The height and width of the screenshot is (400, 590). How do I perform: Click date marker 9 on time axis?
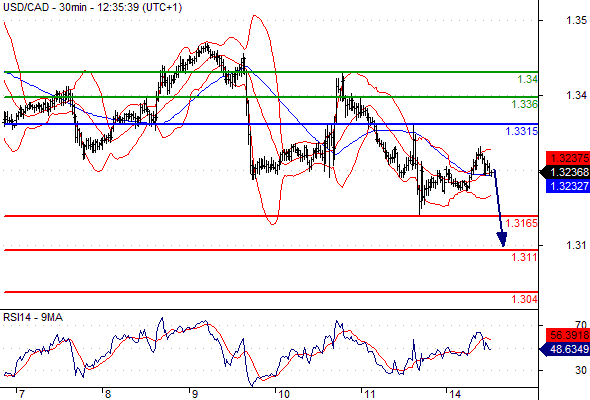(x=195, y=394)
